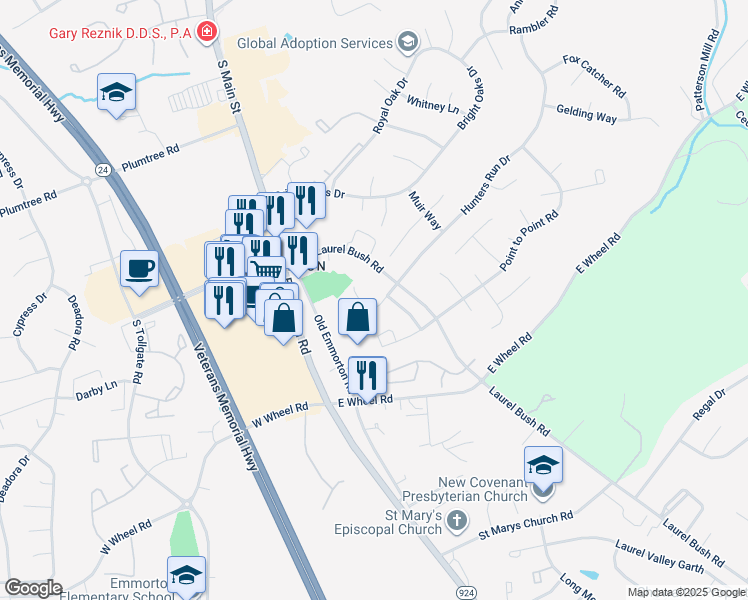The width and height of the screenshot is (748, 600).
Task: Click the Google logo
Action: coord(33,588)
